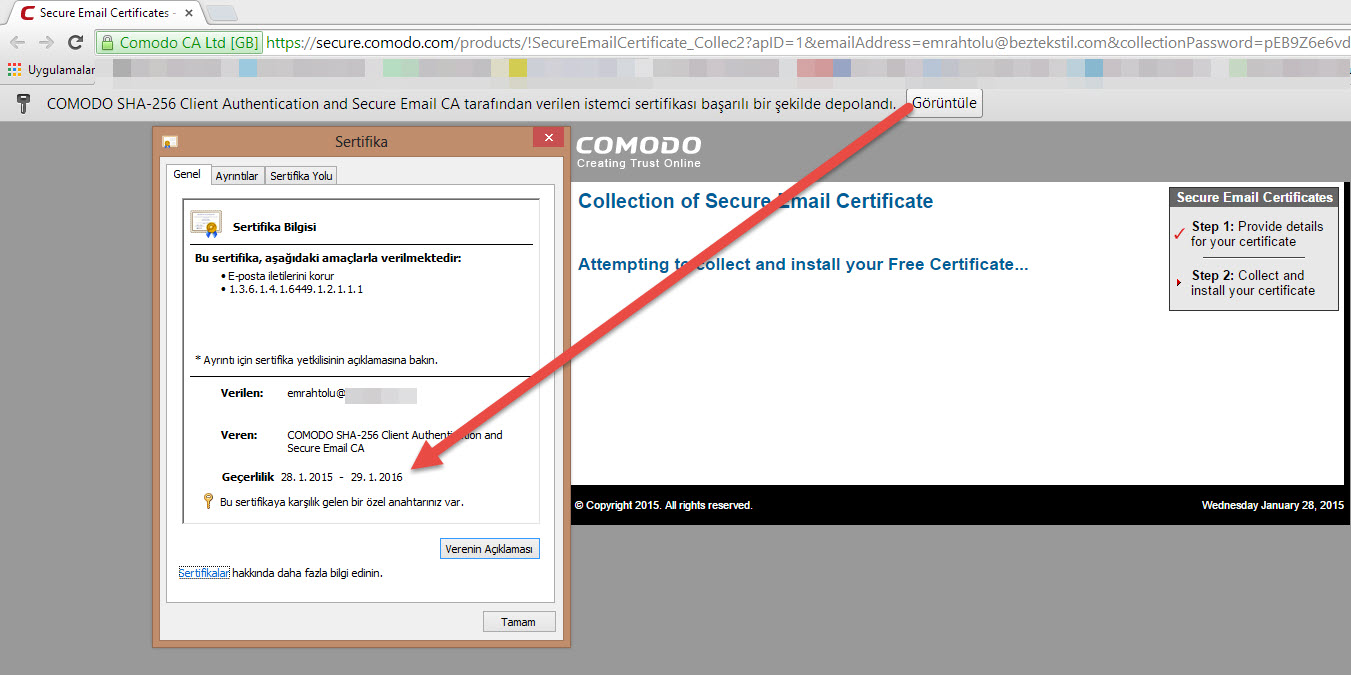Click the Görüntüle button in the infobar
Viewport: 1351px width, 675px height.
[x=944, y=103]
